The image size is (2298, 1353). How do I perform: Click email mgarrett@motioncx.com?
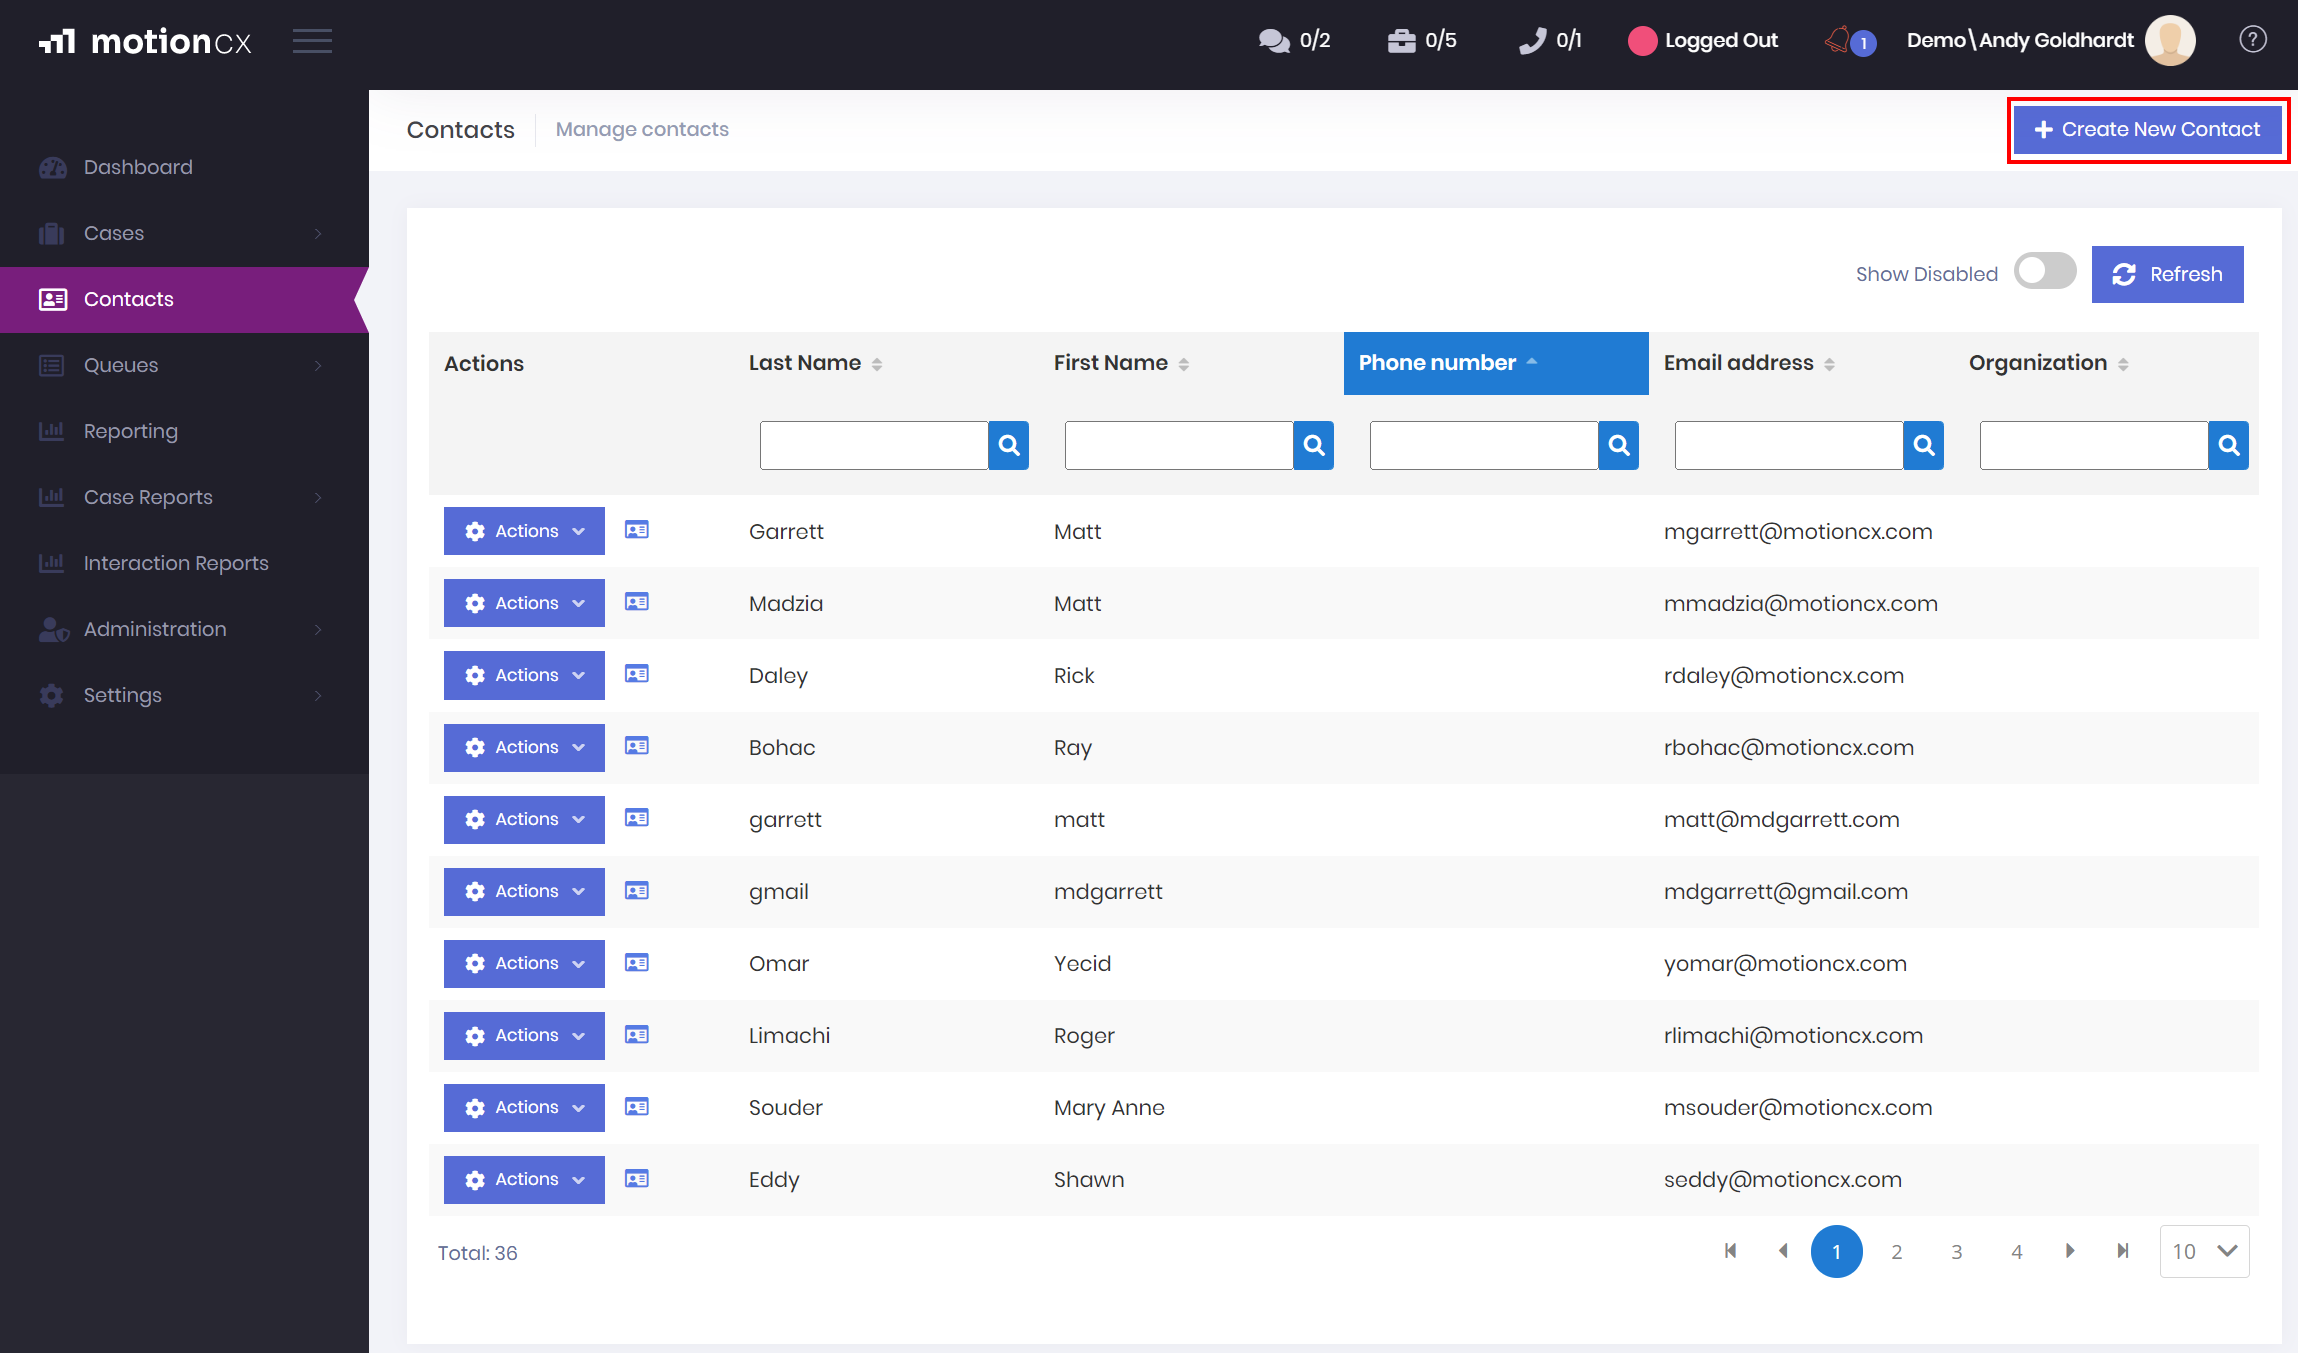(1798, 531)
